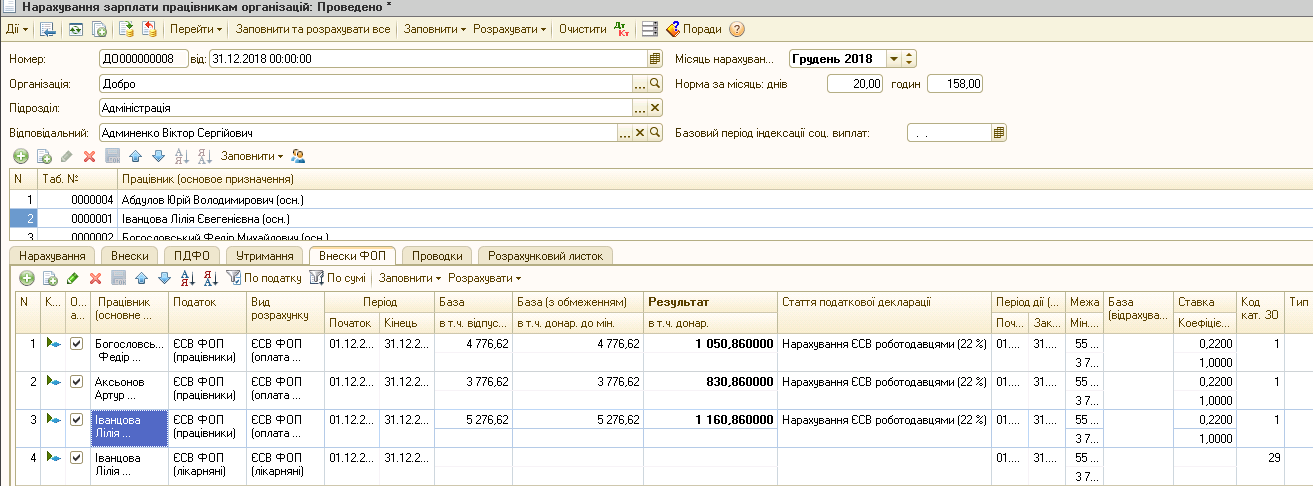Expand the Місяць нарахування dropdown arrow

[895, 59]
